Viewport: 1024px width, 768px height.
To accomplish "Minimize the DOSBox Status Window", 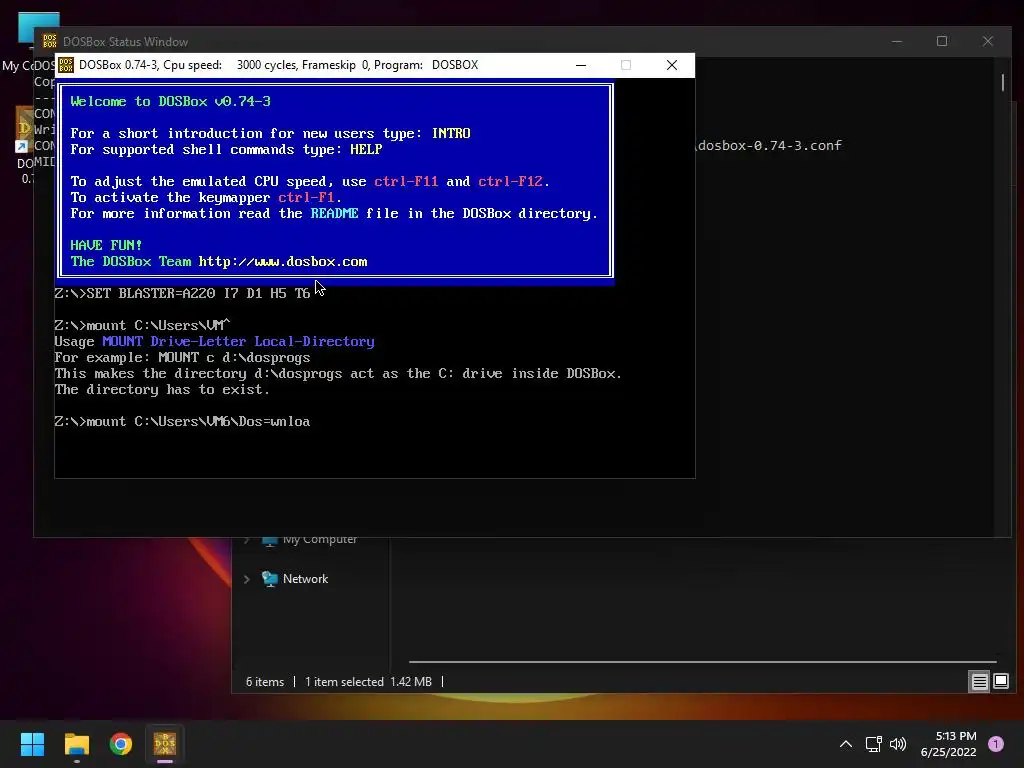I will click(897, 41).
